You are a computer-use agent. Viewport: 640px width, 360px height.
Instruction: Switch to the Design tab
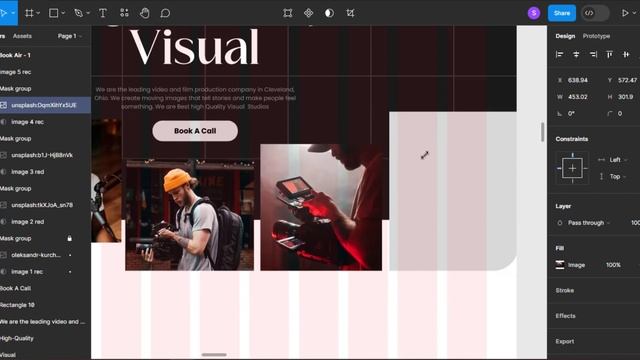click(565, 36)
